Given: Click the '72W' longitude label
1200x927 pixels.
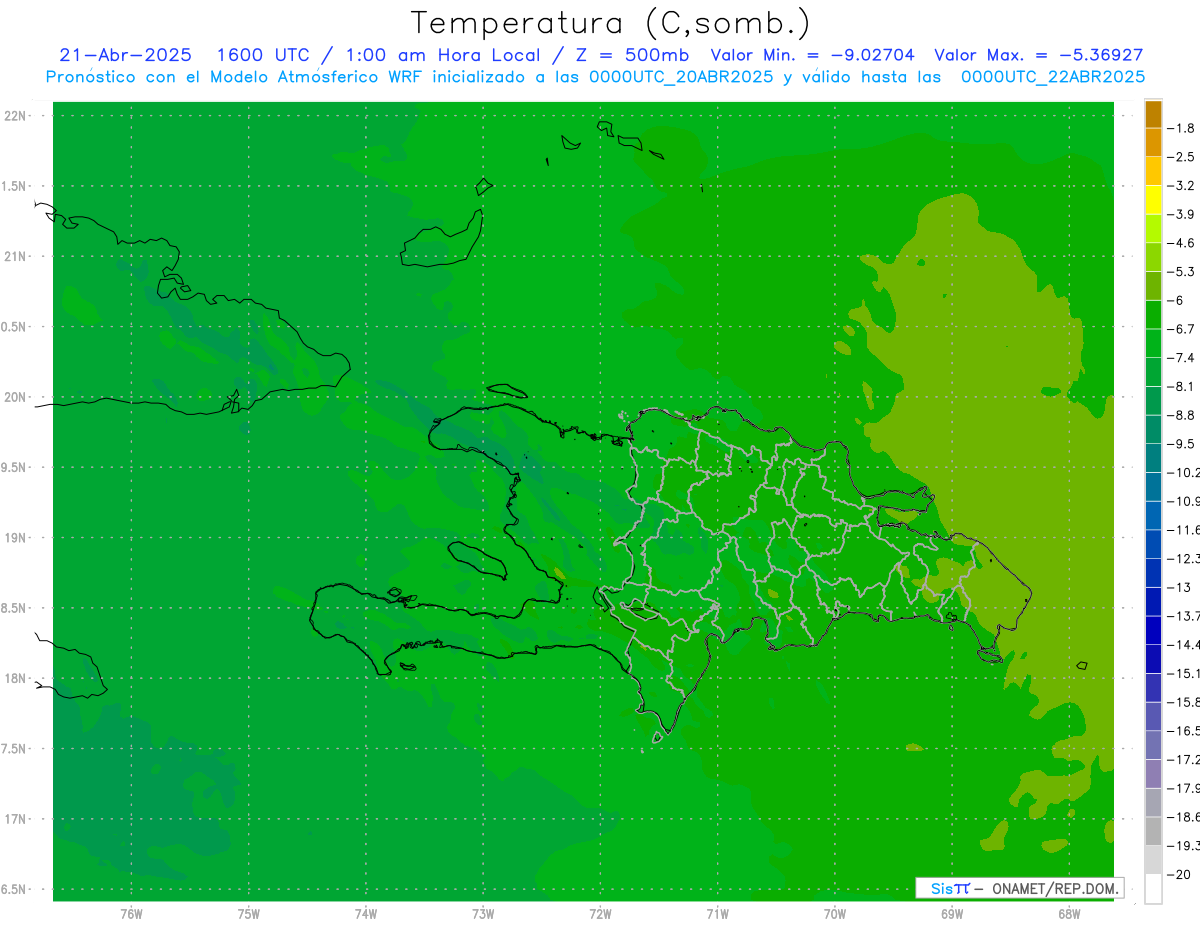Looking at the screenshot, I should click(x=601, y=914).
